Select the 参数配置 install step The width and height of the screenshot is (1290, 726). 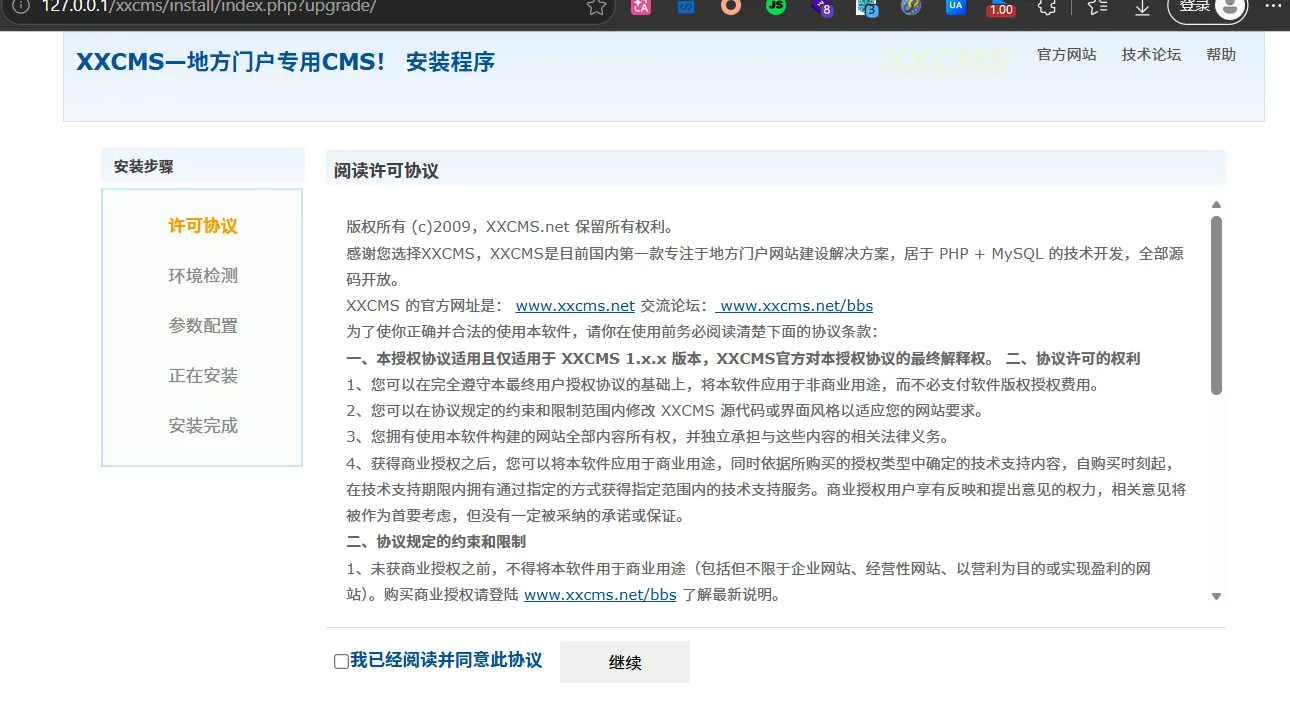203,326
